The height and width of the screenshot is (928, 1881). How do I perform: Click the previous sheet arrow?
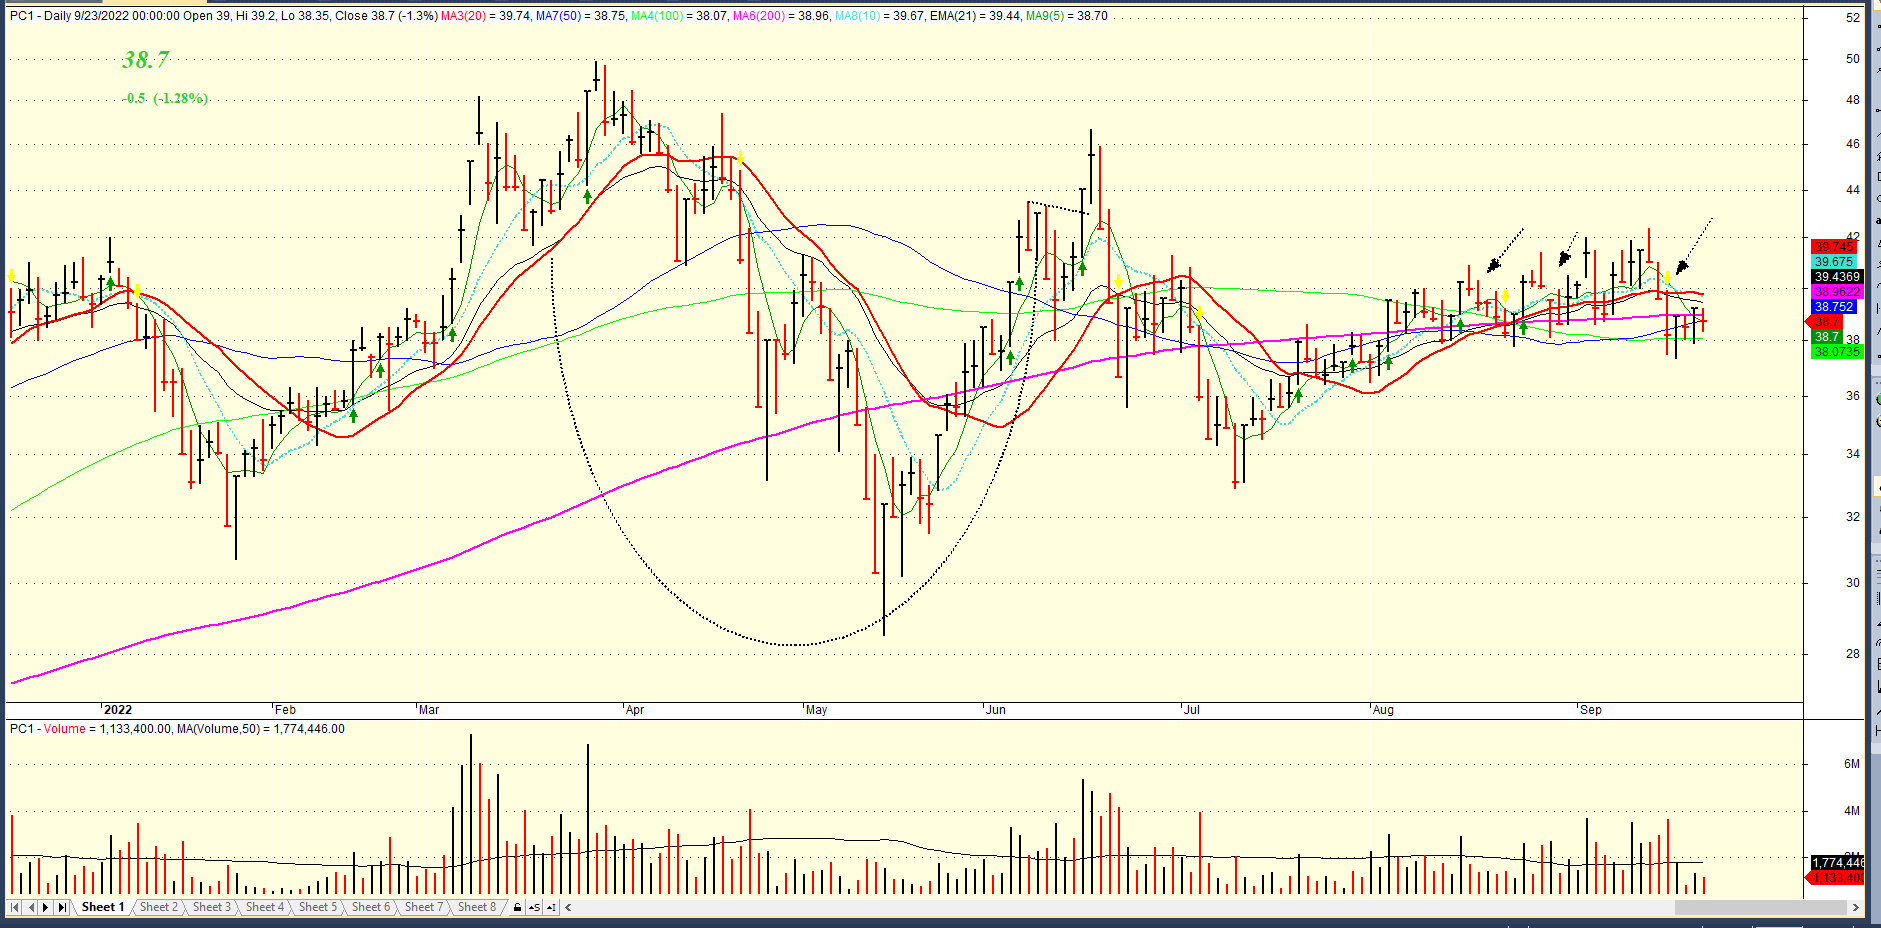click(31, 907)
